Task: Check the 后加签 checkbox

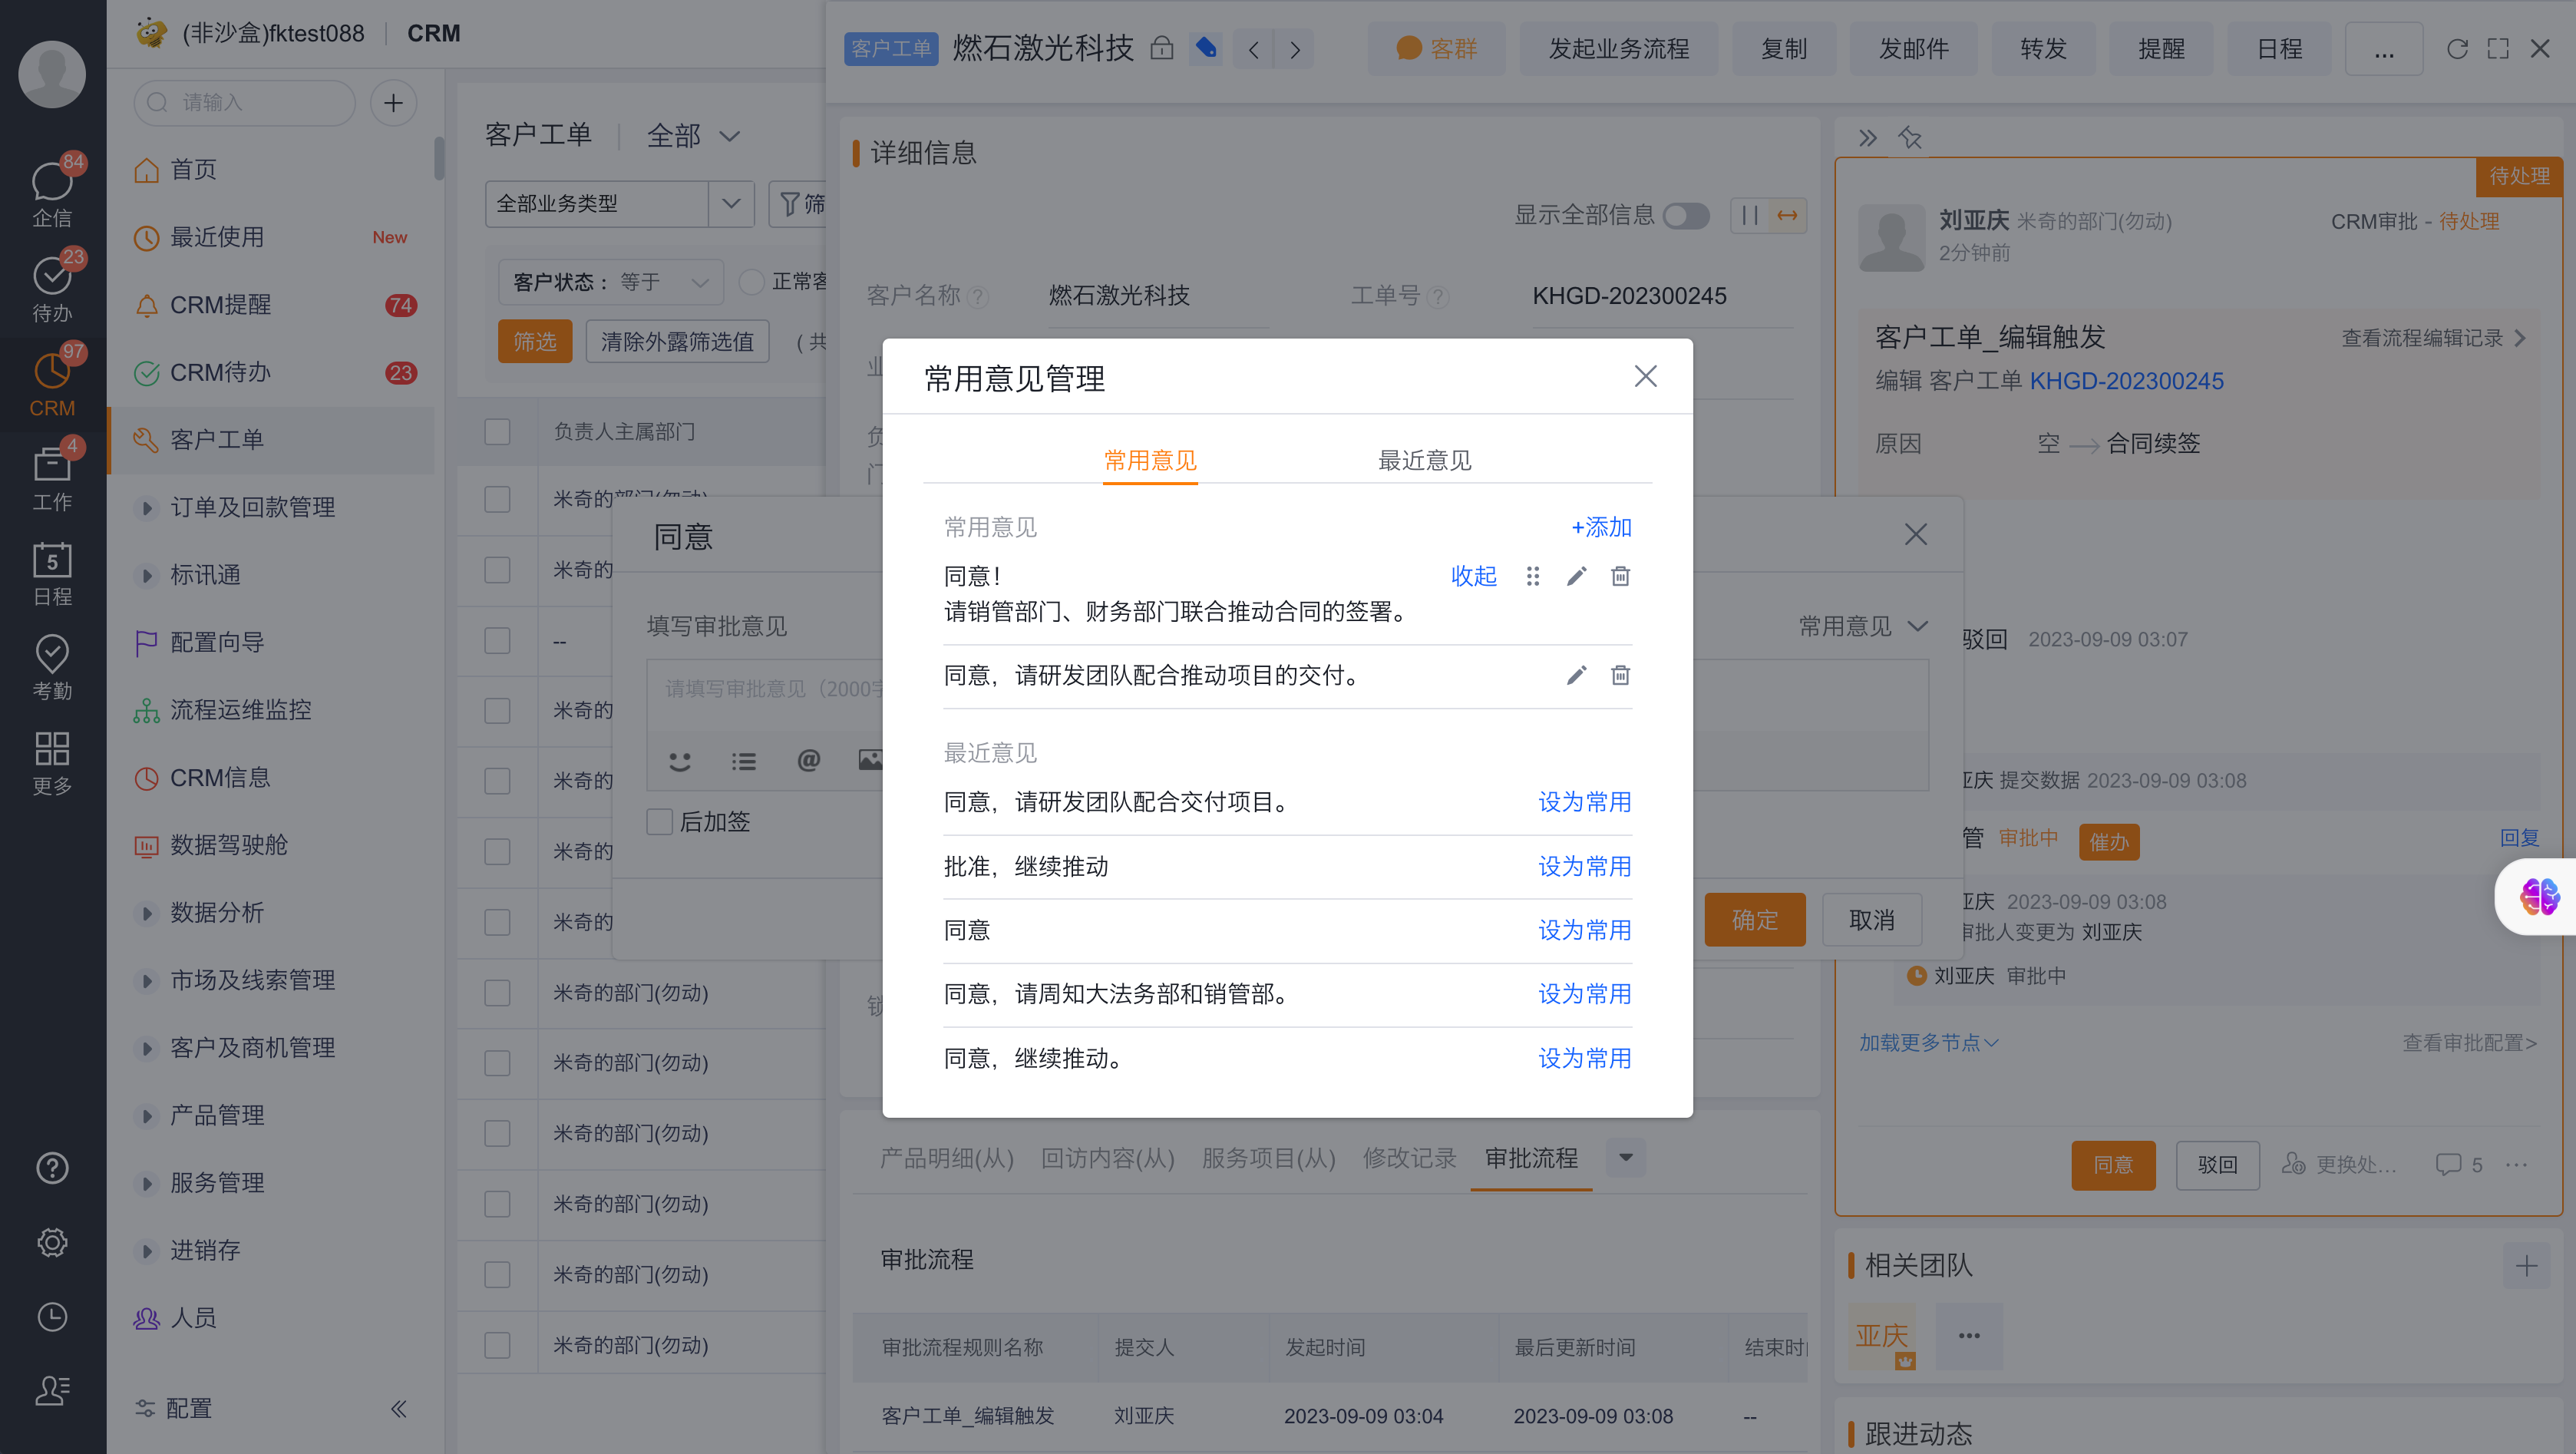Action: pos(660,821)
